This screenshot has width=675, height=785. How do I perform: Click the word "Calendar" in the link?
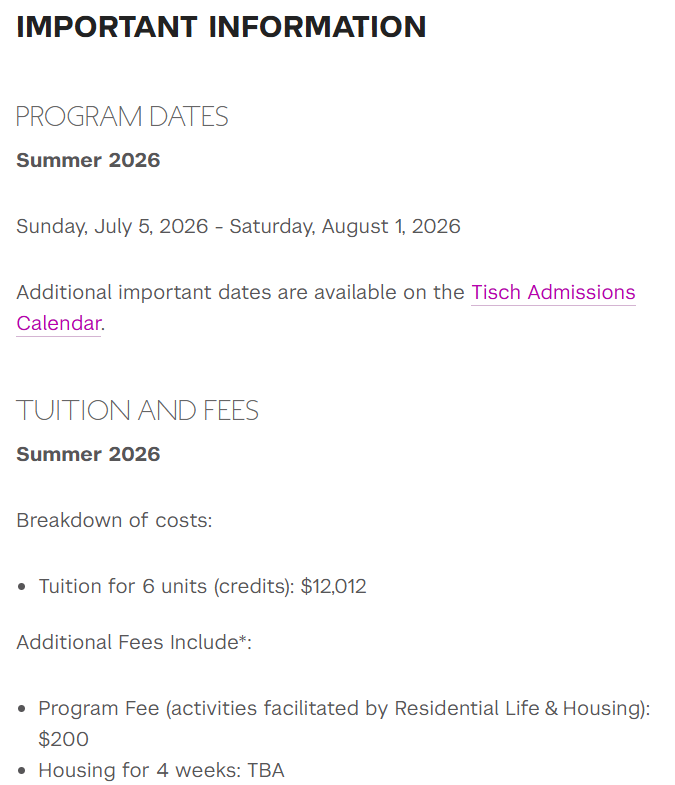tap(58, 324)
